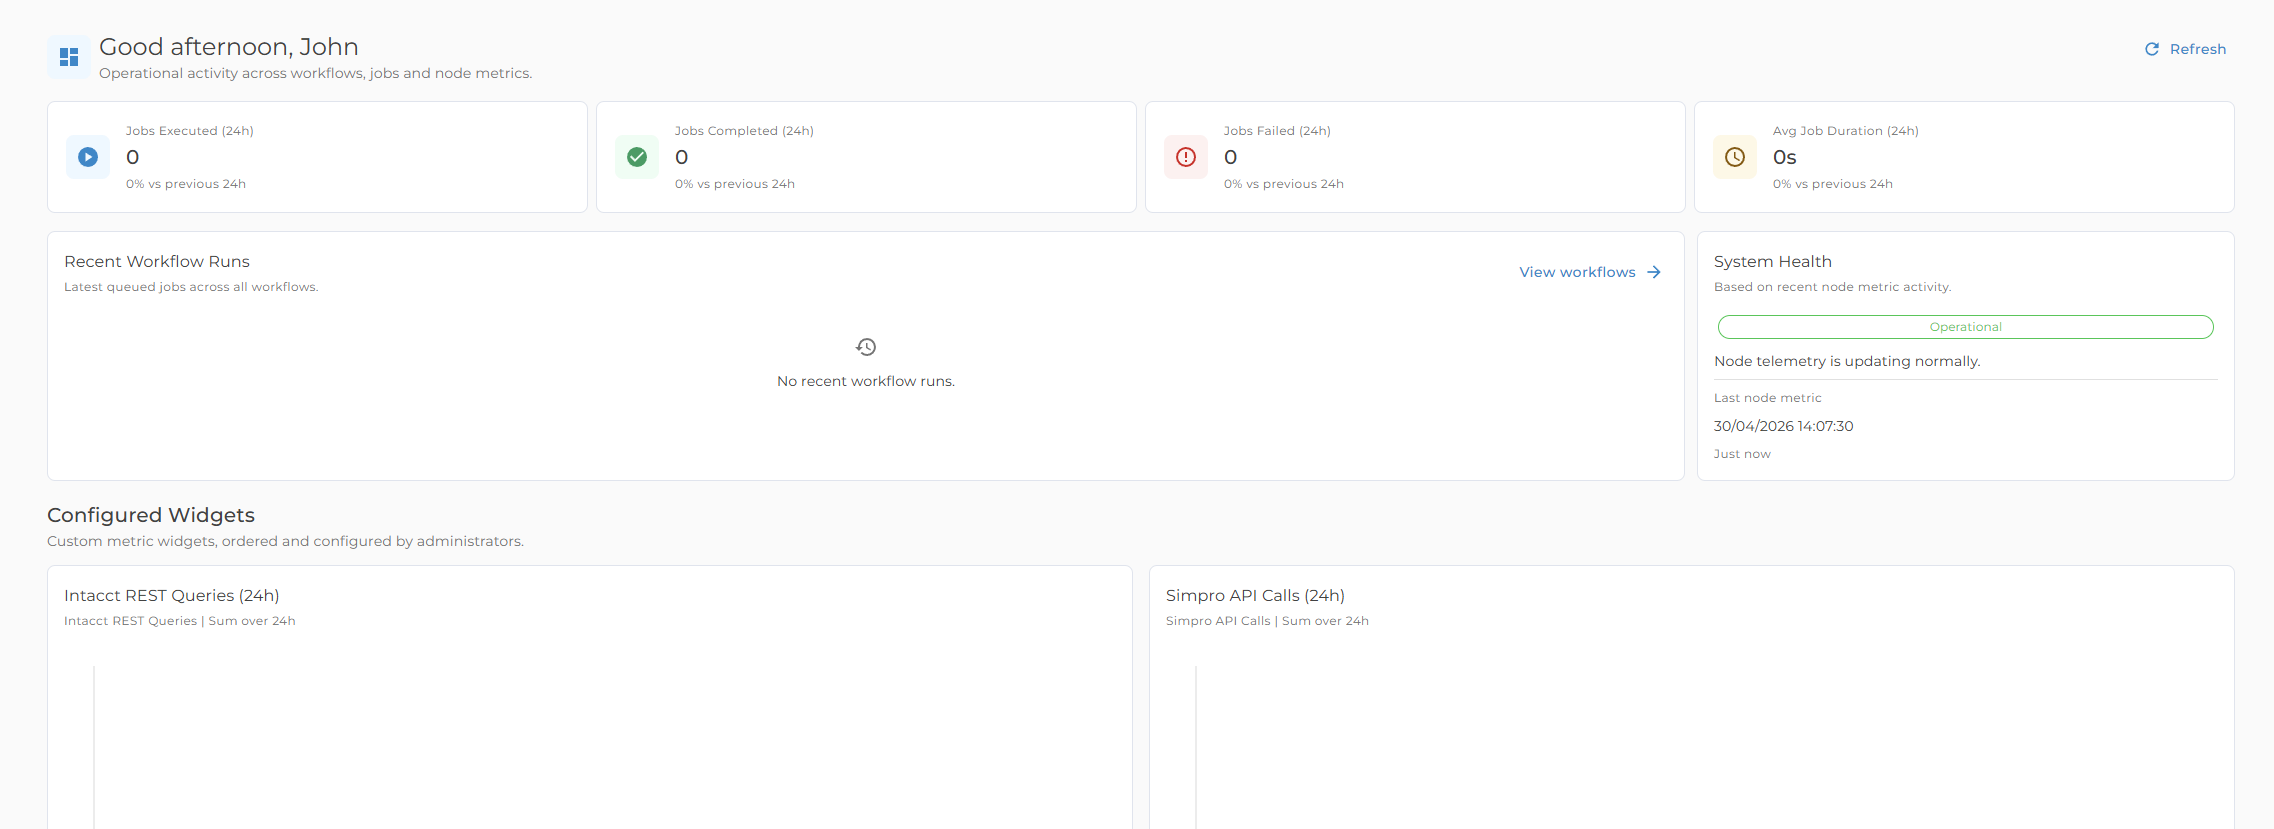Click the dashboard grid icon beside the greeting
Viewport: 2274px width, 829px height.
tap(69, 57)
